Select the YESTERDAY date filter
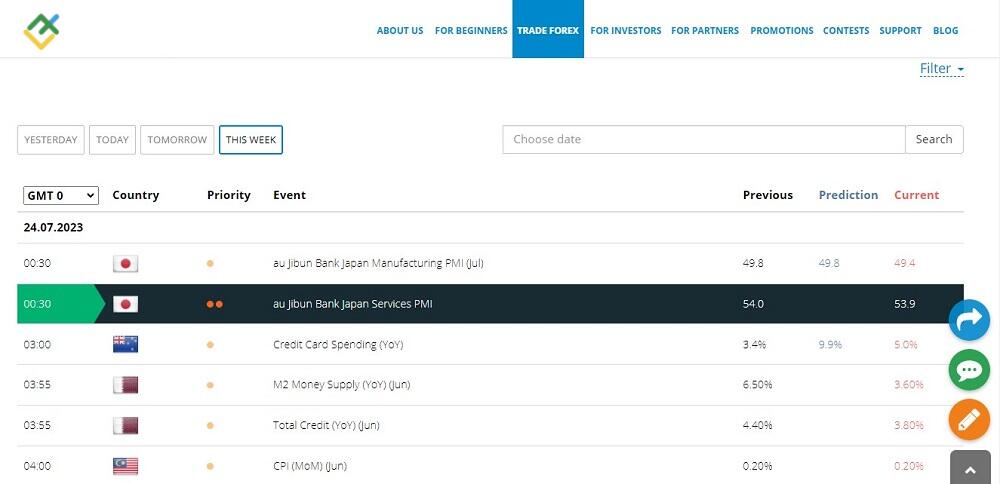 coord(51,140)
